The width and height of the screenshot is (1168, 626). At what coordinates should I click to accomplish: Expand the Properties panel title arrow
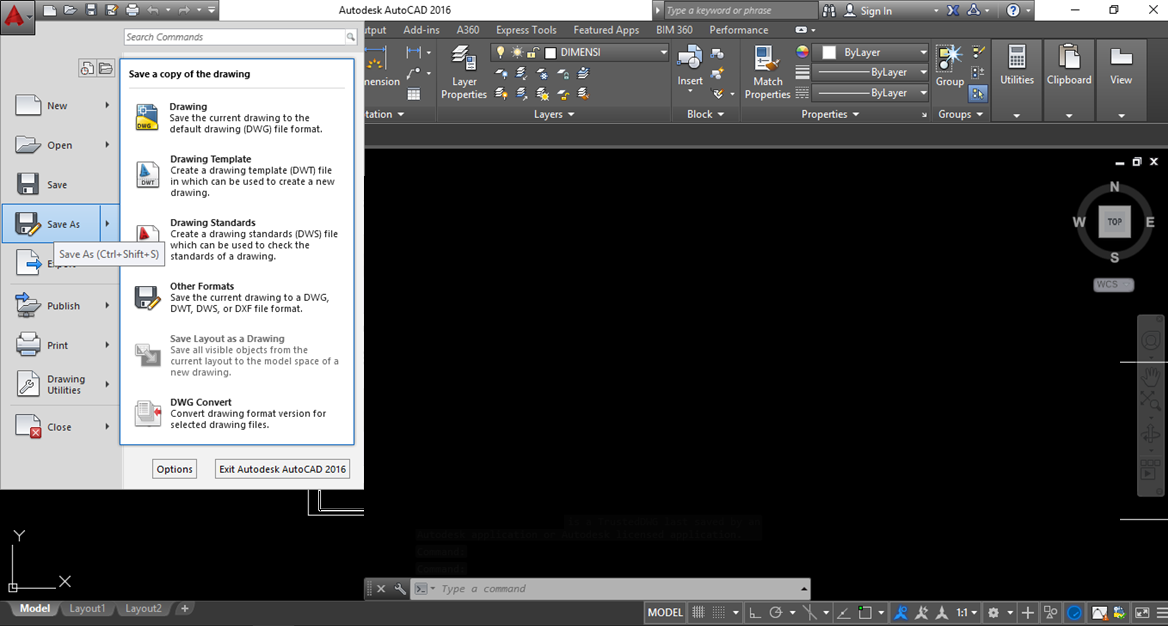click(x=855, y=115)
